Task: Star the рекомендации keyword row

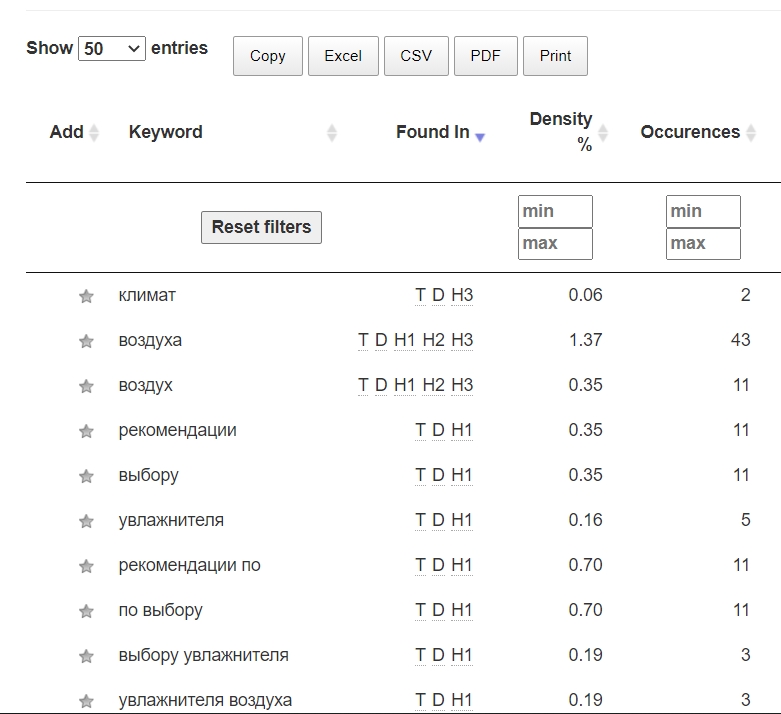Action: pyautogui.click(x=86, y=431)
